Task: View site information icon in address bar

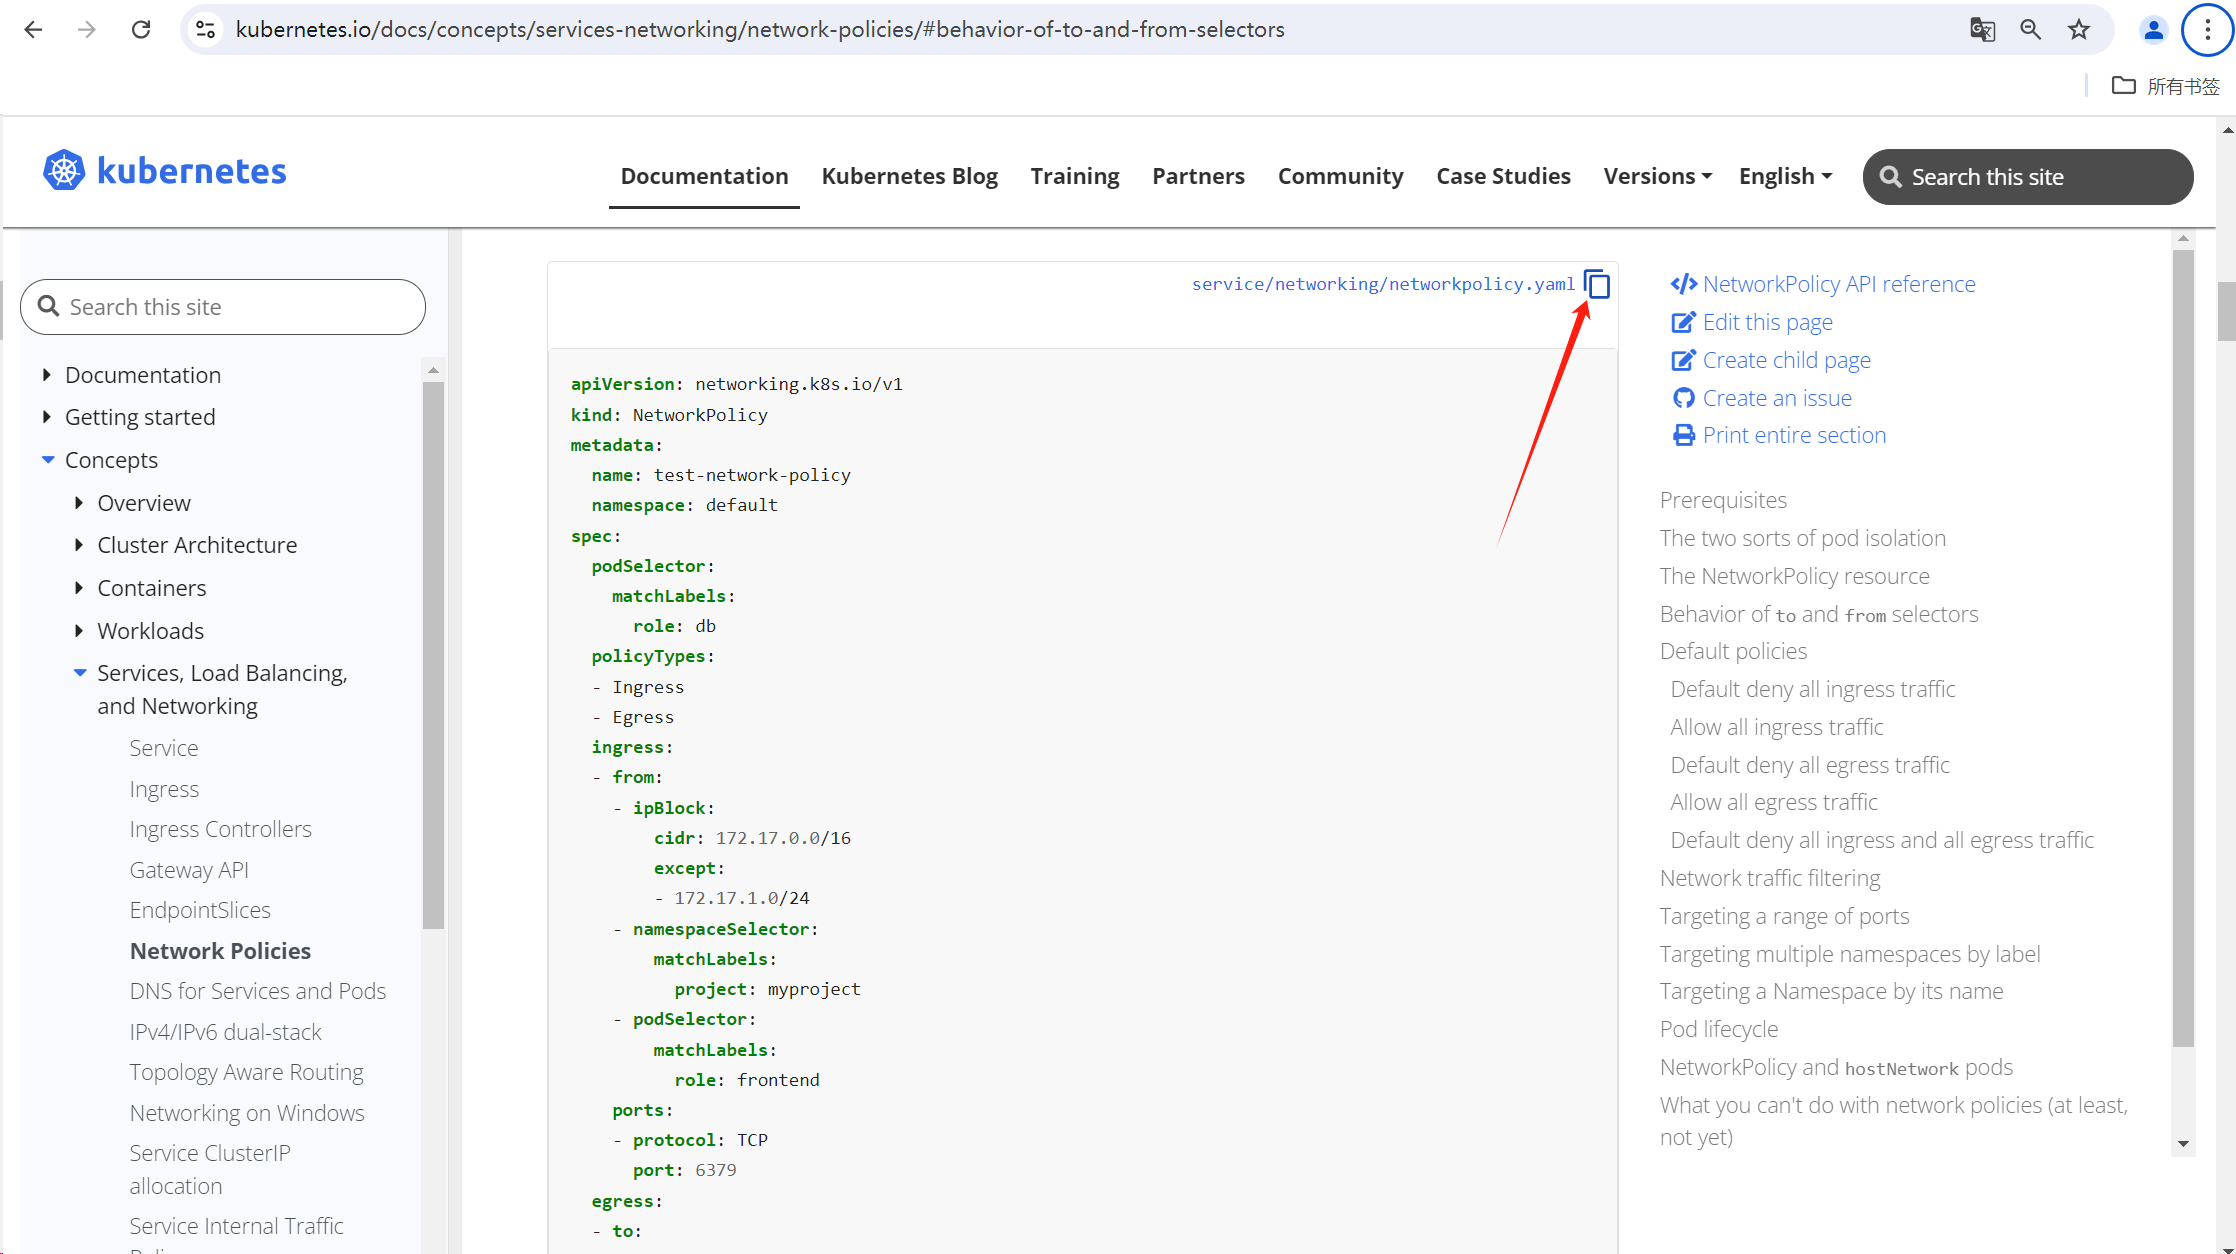Action: (206, 29)
